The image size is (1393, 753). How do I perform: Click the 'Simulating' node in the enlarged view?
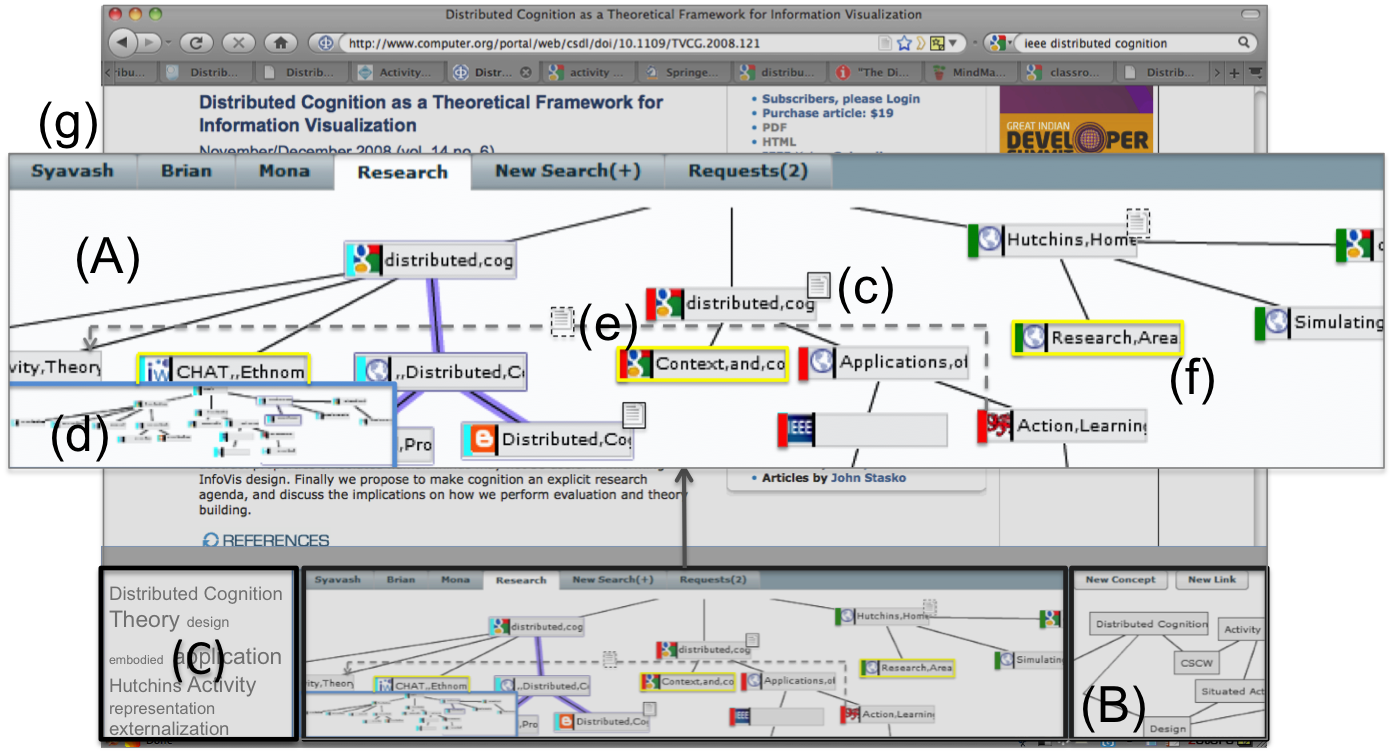pyautogui.click(x=1320, y=323)
